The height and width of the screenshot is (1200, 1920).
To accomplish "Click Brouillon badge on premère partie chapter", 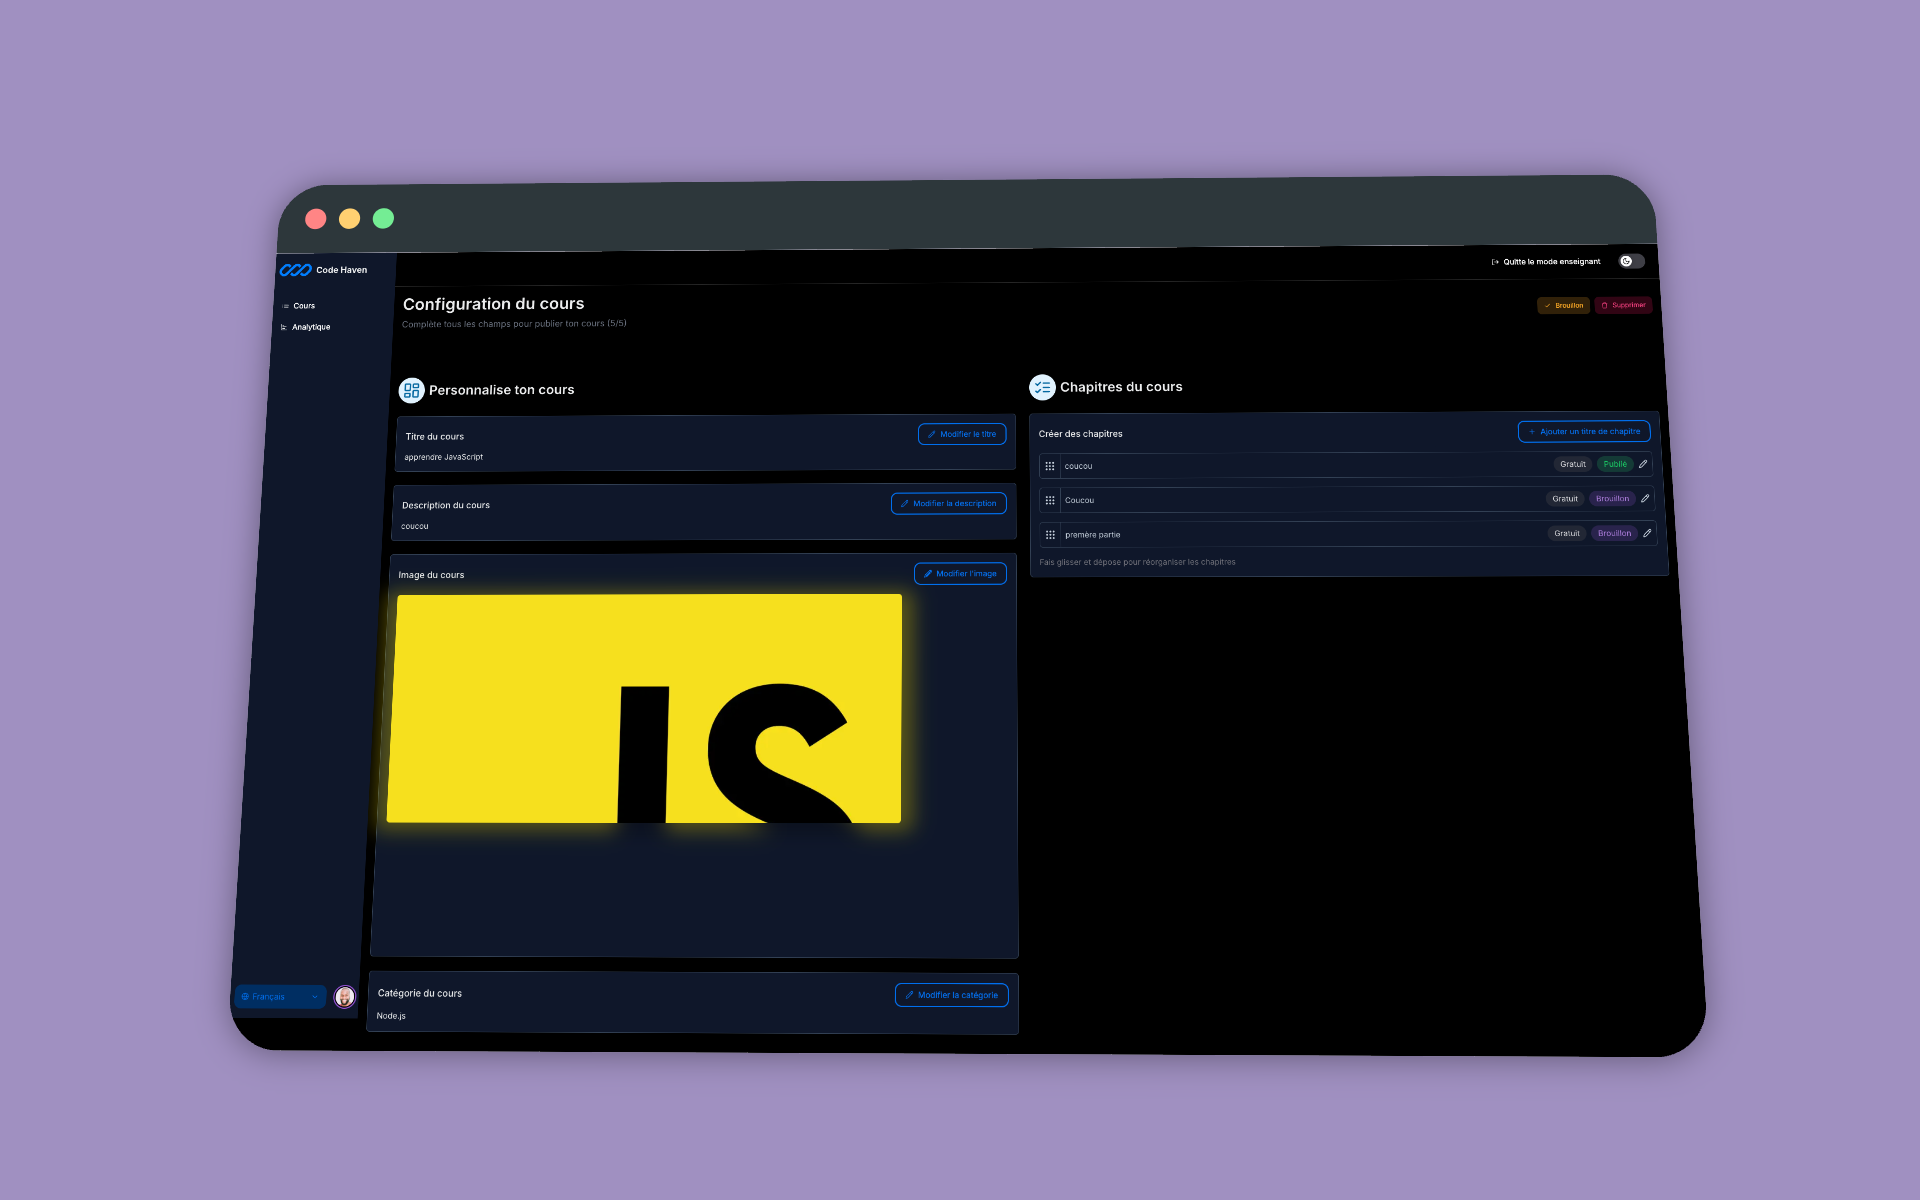I will click(1614, 533).
